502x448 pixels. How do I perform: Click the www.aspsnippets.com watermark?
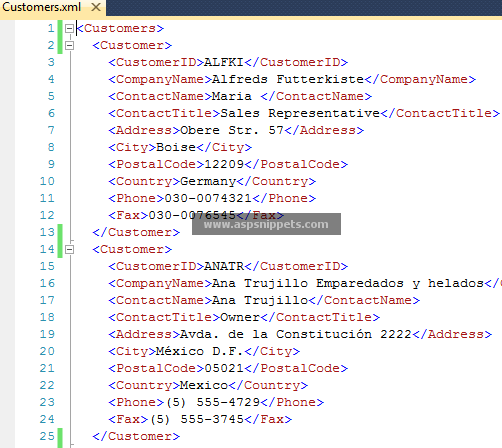266,224
